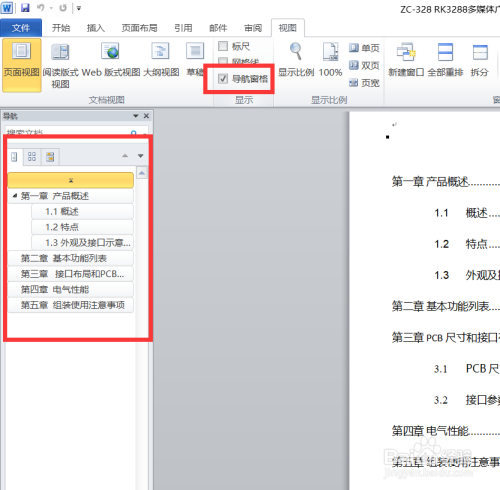Switch to the 邮件 ribbon tab
Image resolution: width=500 pixels, height=490 pixels.
pyautogui.click(x=218, y=28)
